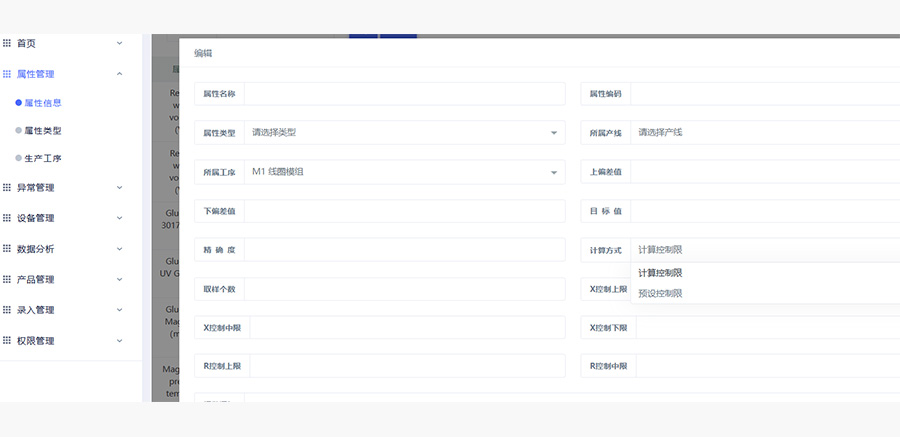Select 属性信息 in the sidebar

click(43, 102)
